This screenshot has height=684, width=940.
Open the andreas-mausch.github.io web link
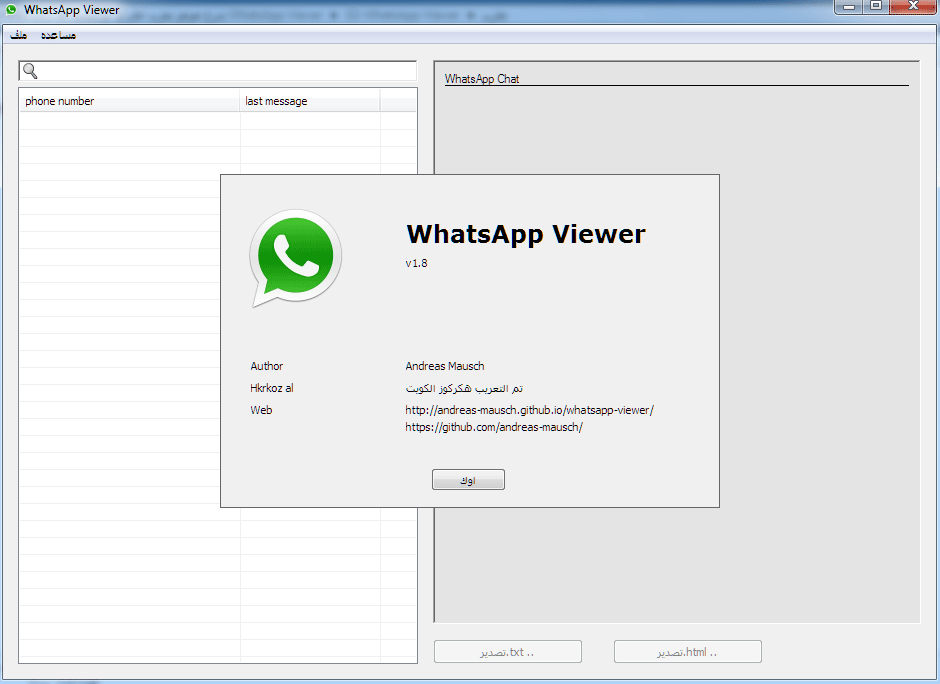[x=529, y=410]
